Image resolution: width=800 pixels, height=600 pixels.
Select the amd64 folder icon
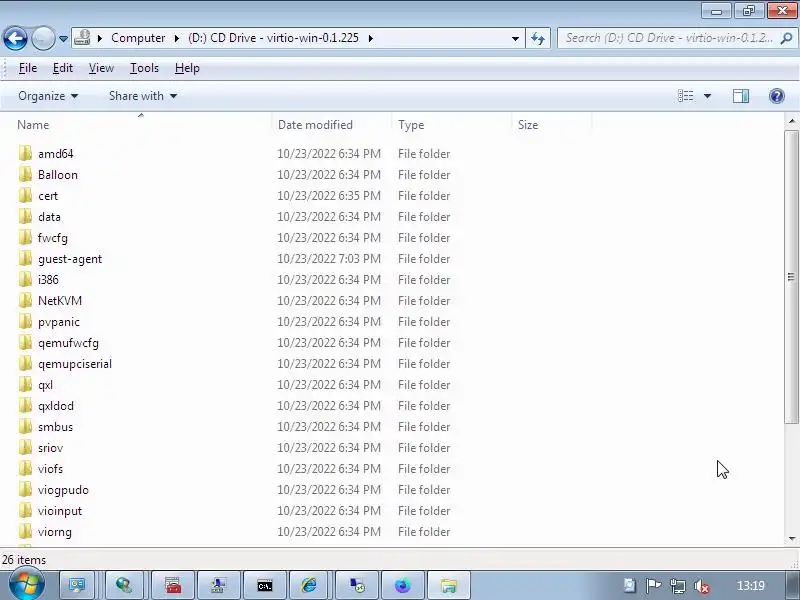(25, 154)
